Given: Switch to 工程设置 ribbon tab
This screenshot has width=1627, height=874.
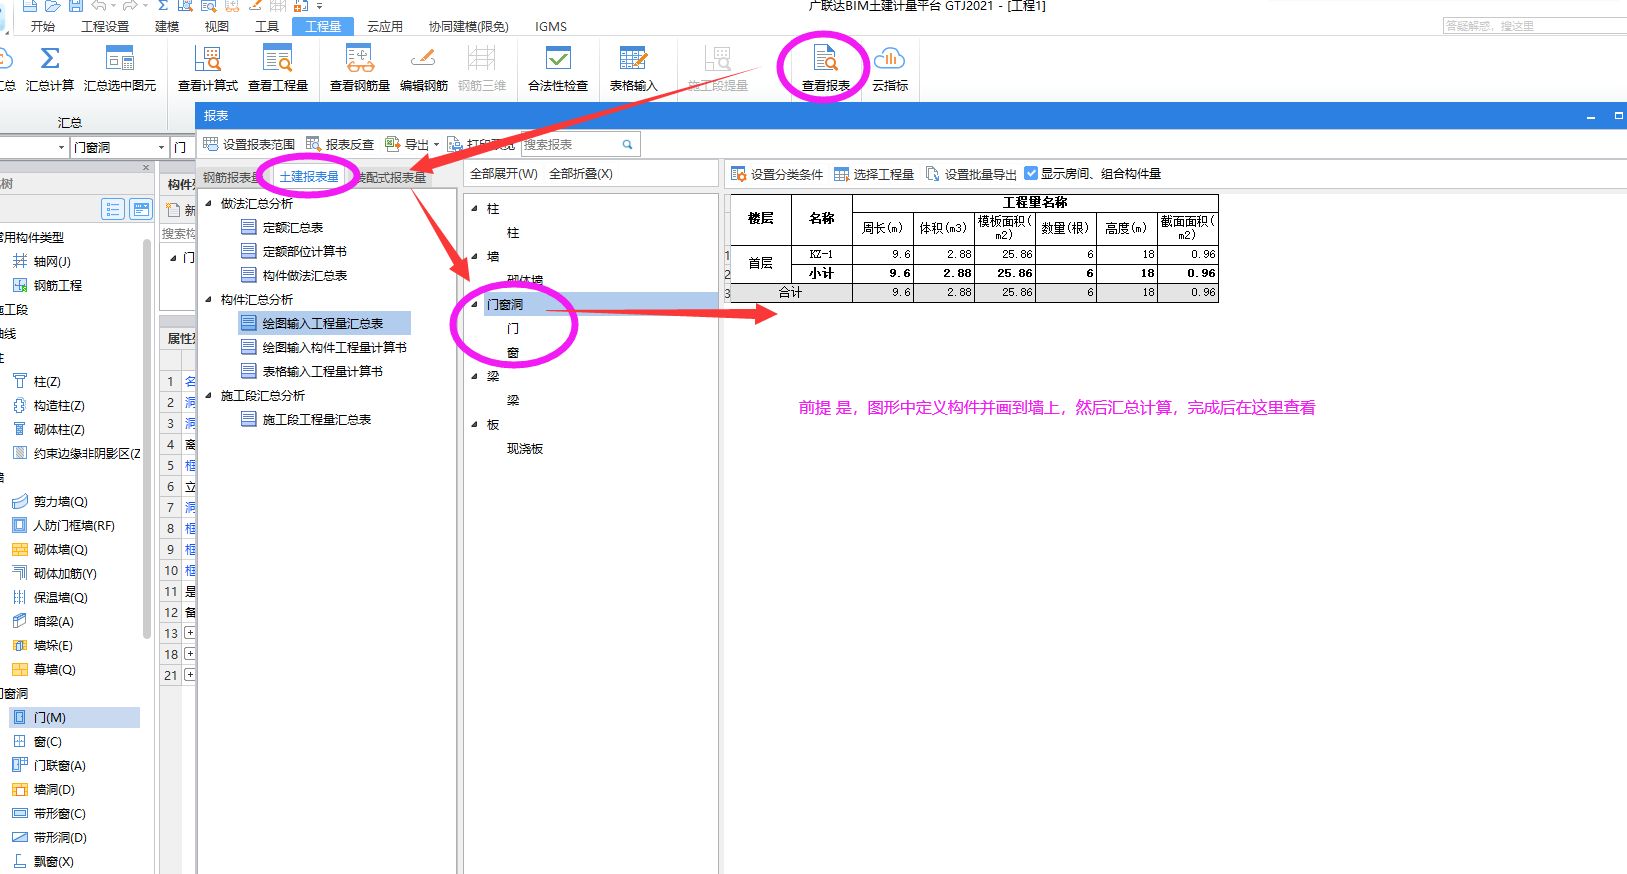Looking at the screenshot, I should tap(105, 26).
